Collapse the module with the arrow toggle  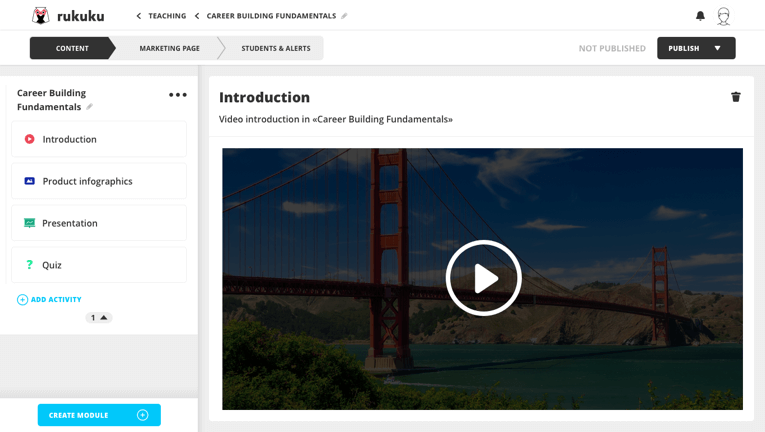pyautogui.click(x=103, y=318)
